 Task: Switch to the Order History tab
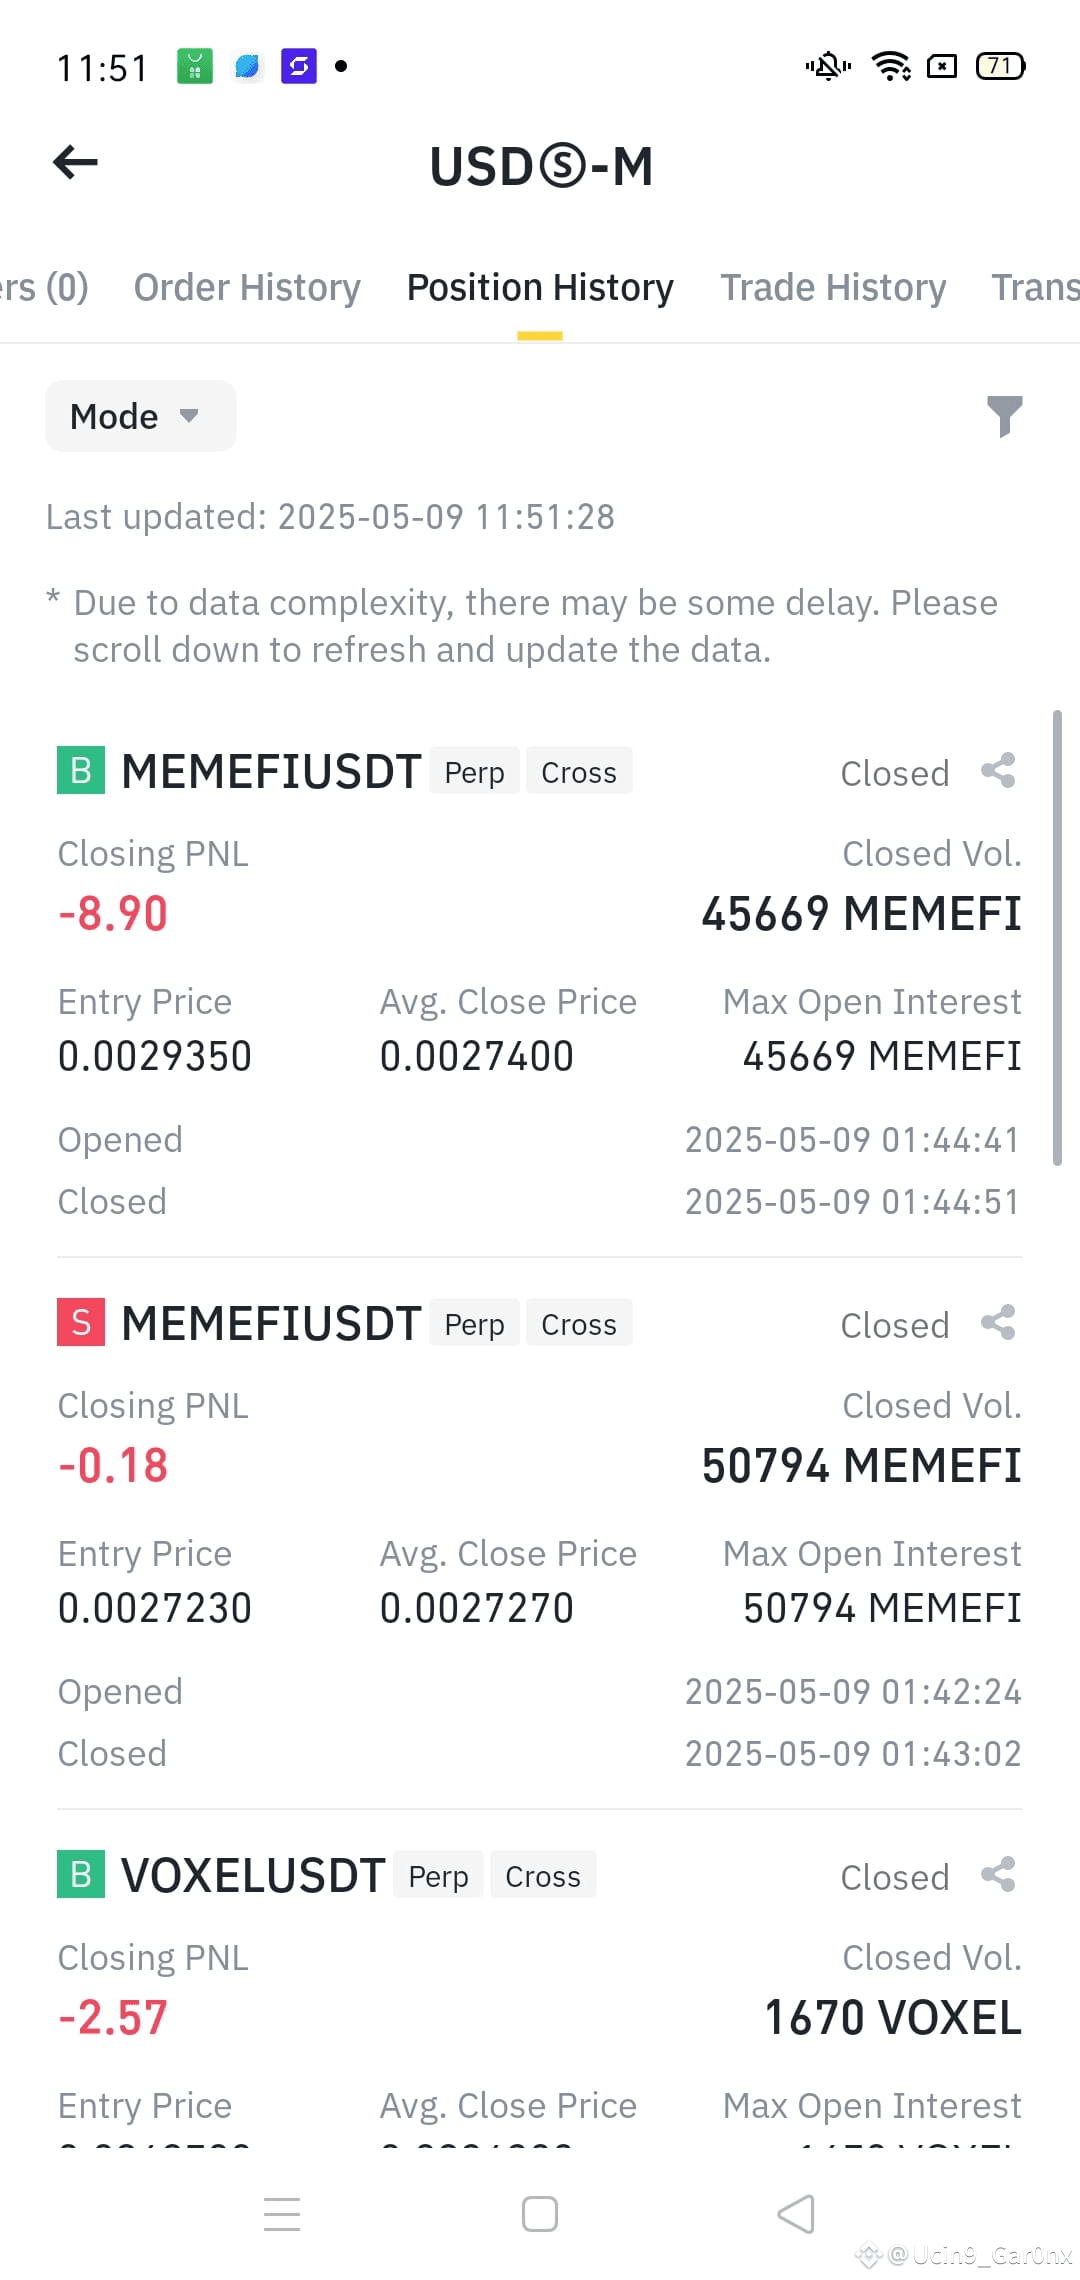click(x=247, y=288)
